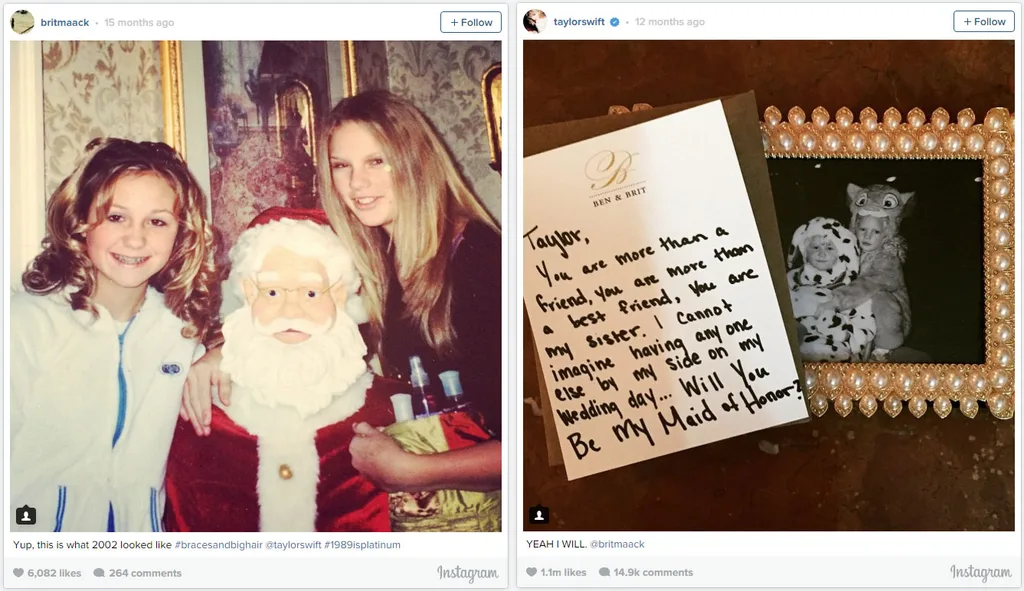The image size is (1024, 591).
Task: Open the @taylorswift mention in the caption
Action: click(x=293, y=545)
